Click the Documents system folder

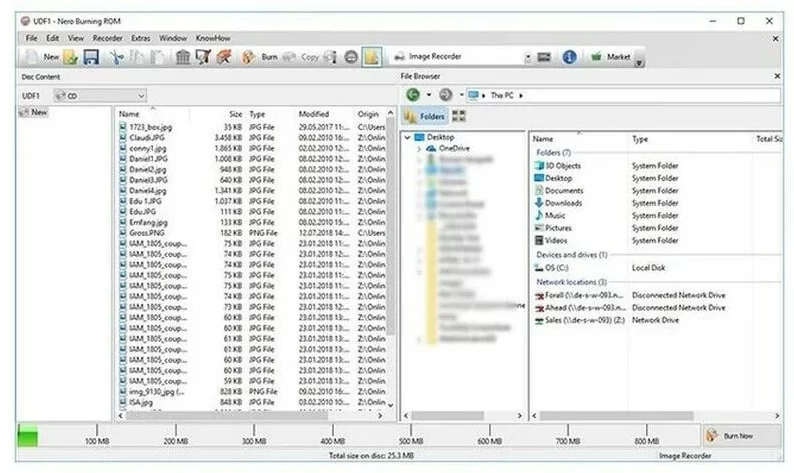click(x=564, y=190)
